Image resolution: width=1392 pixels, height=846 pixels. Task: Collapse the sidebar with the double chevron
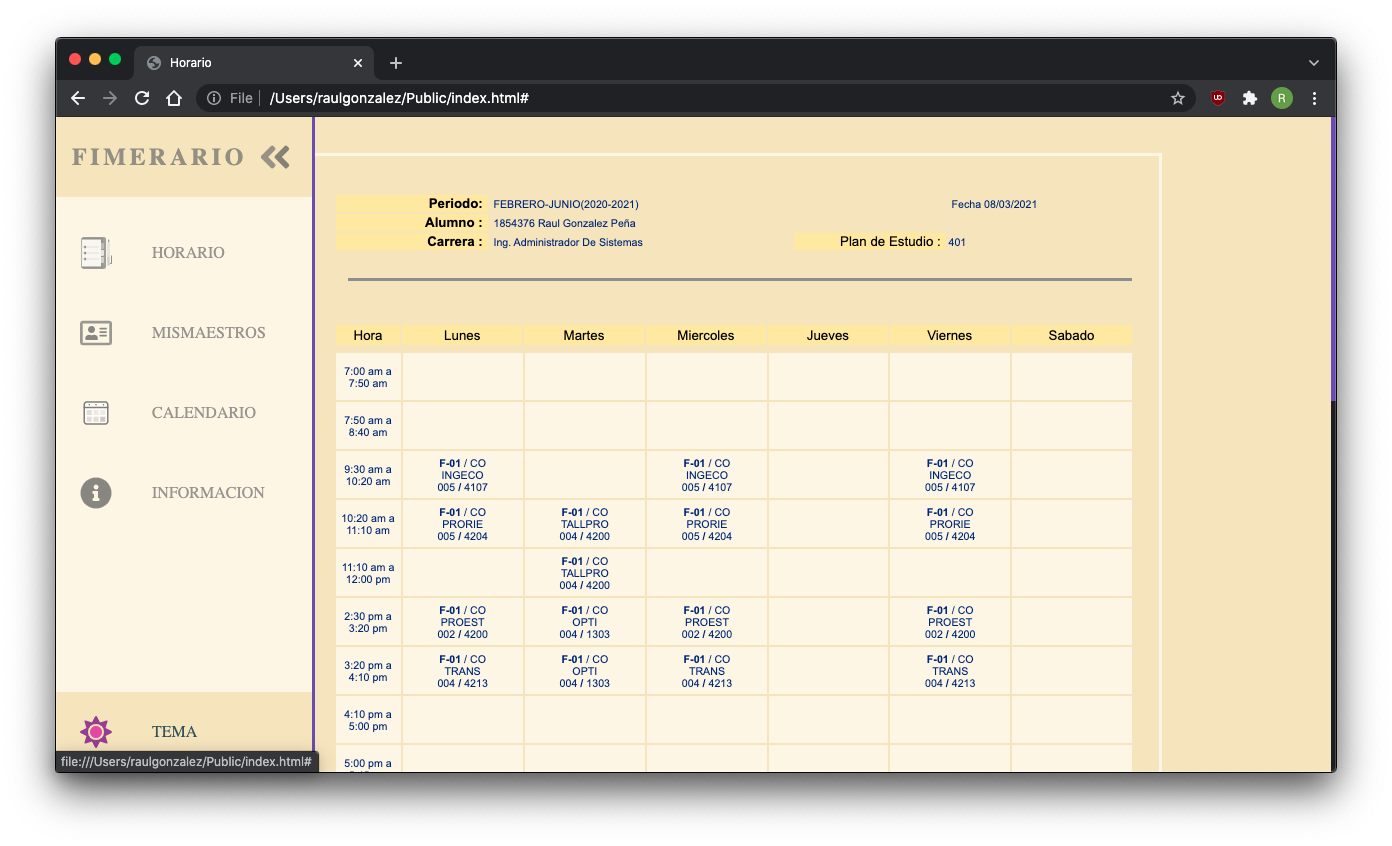275,157
